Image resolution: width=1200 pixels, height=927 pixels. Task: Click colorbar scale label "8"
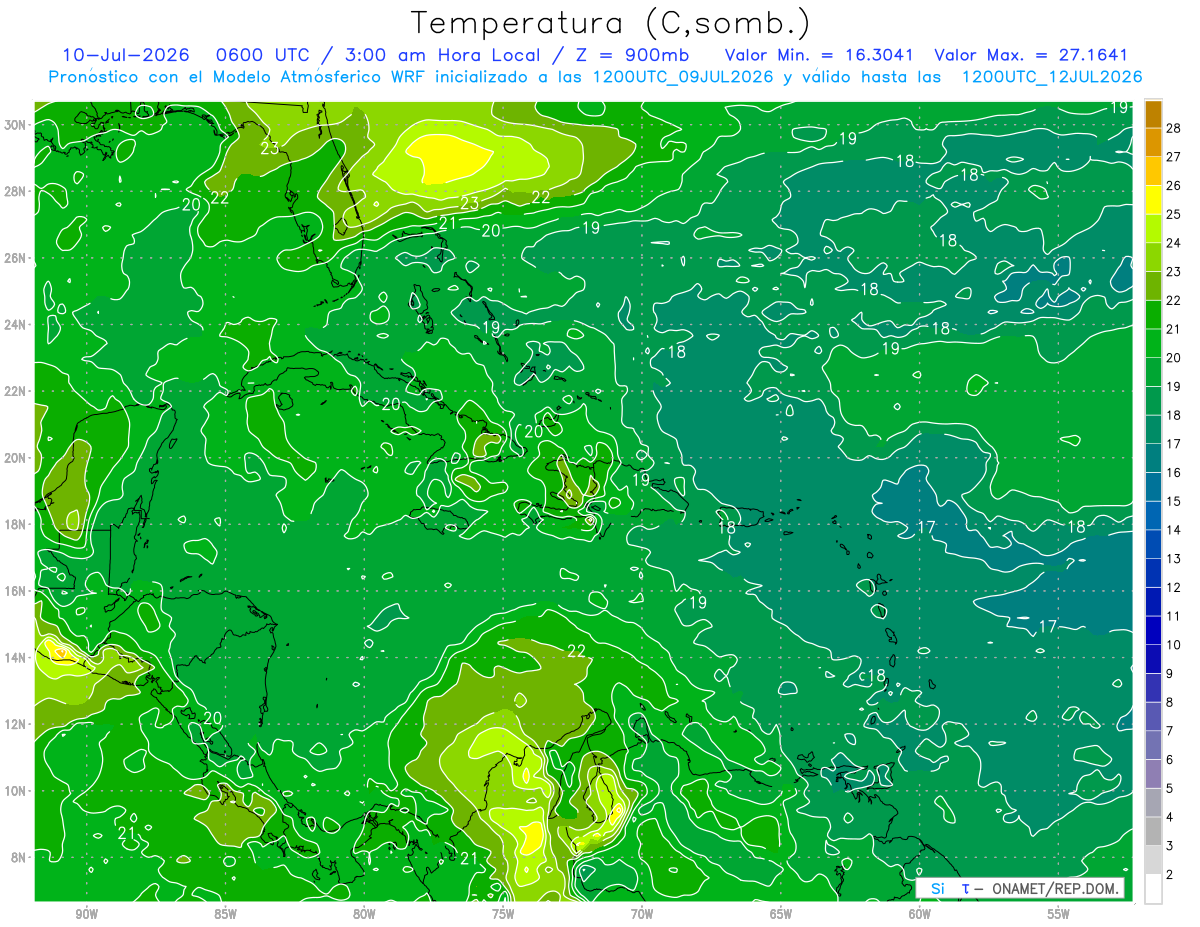[1170, 703]
